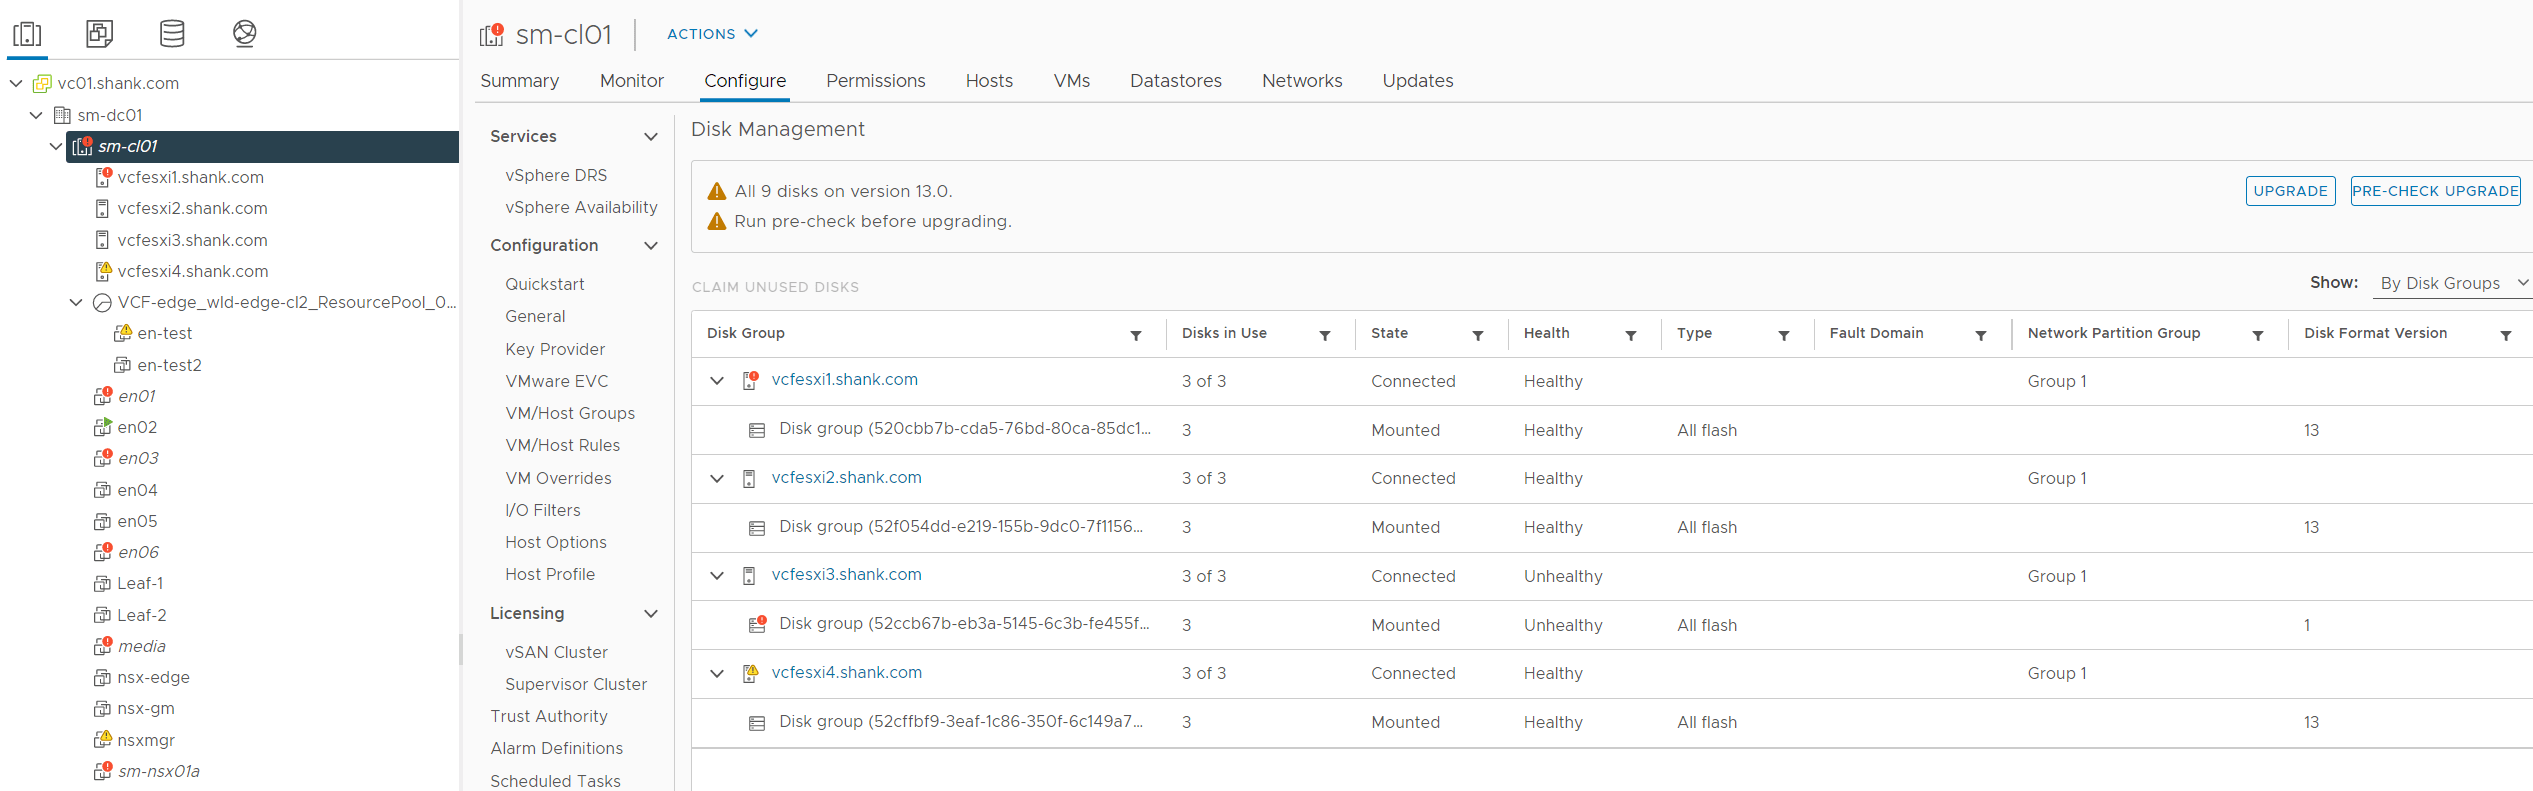Open vSAN Cluster licensing page
2533x791 pixels.
556,652
